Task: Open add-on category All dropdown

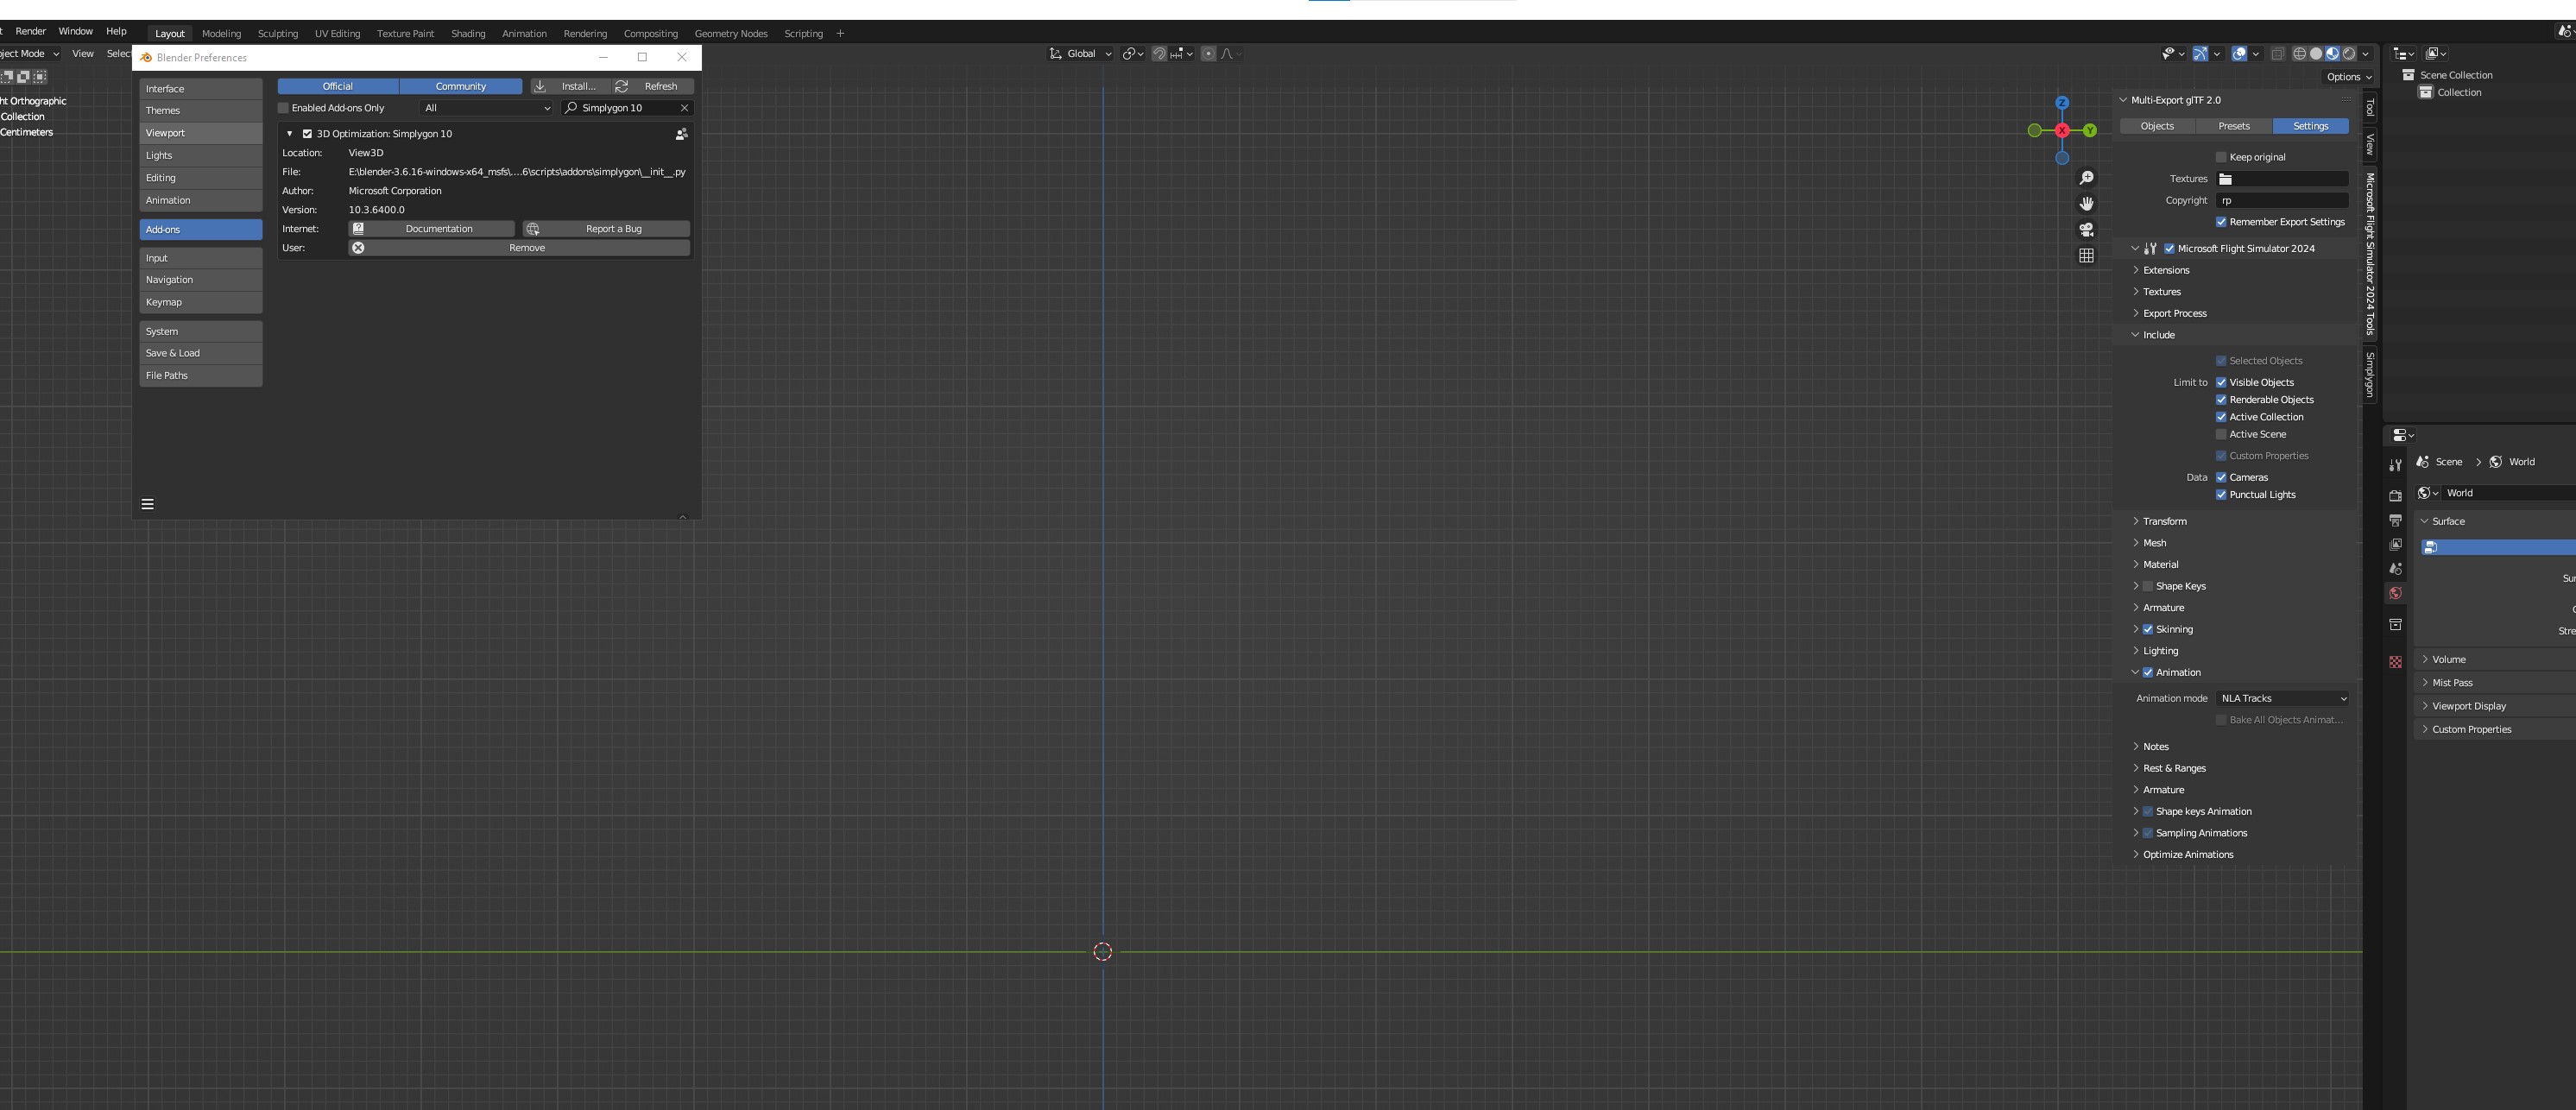Action: pos(487,108)
